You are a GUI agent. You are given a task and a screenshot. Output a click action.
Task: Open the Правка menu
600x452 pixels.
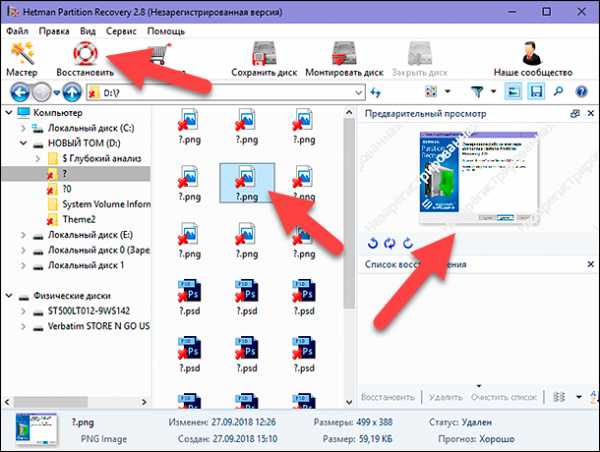click(54, 31)
